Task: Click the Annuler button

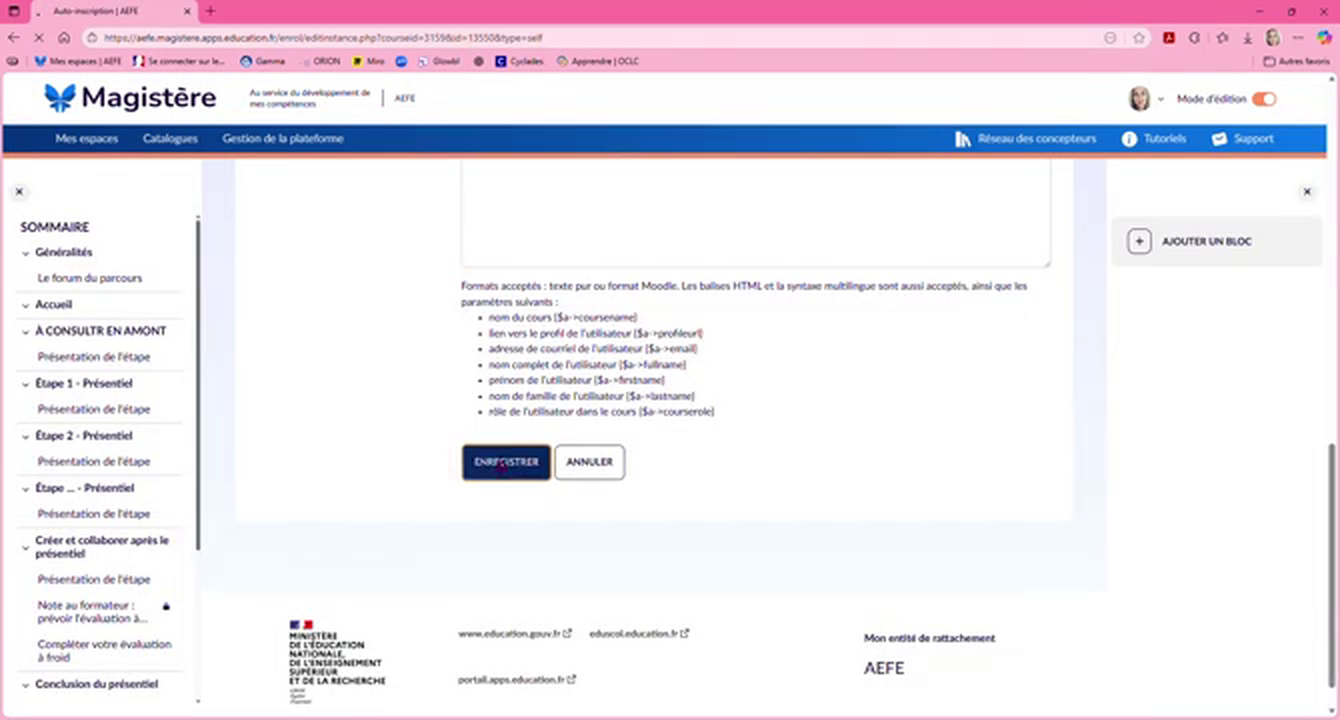Action: [589, 462]
